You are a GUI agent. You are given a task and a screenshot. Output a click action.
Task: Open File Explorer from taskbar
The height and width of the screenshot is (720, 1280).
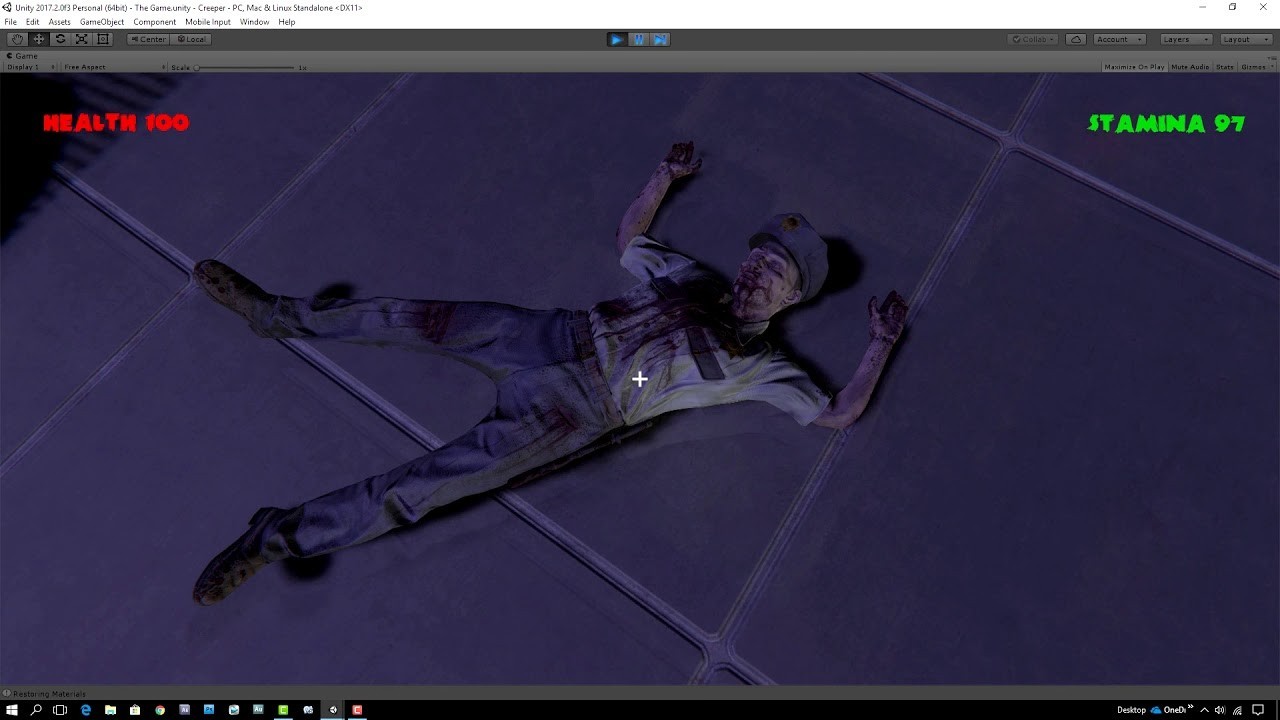[110, 710]
